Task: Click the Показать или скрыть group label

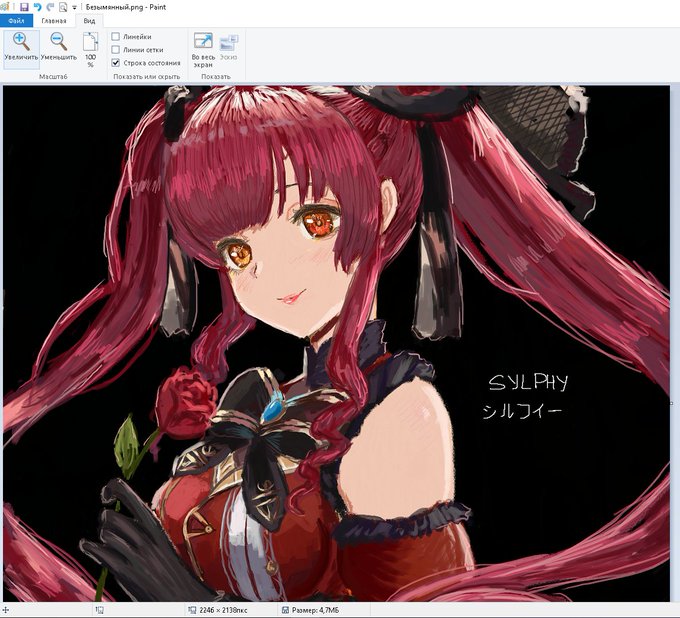Action: pos(147,77)
